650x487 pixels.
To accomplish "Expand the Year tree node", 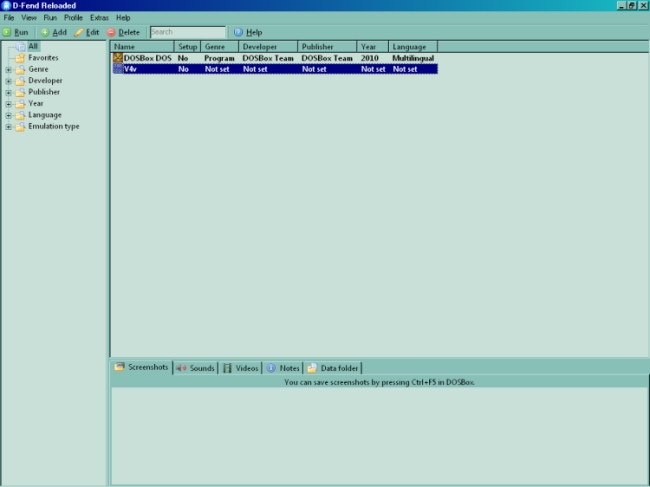I will (8, 104).
